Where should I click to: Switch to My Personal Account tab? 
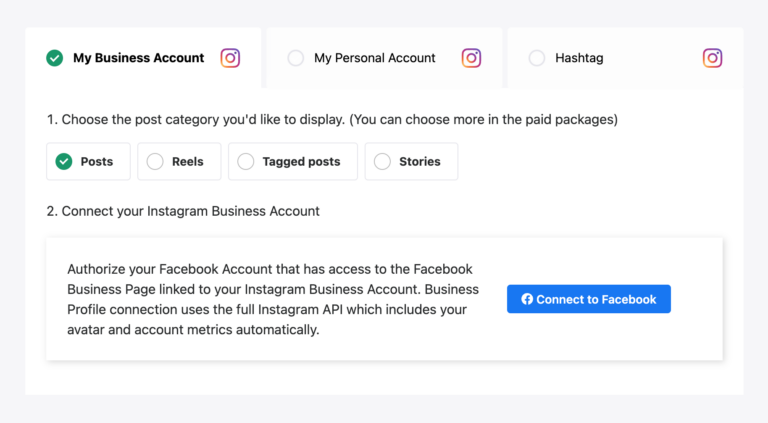375,58
